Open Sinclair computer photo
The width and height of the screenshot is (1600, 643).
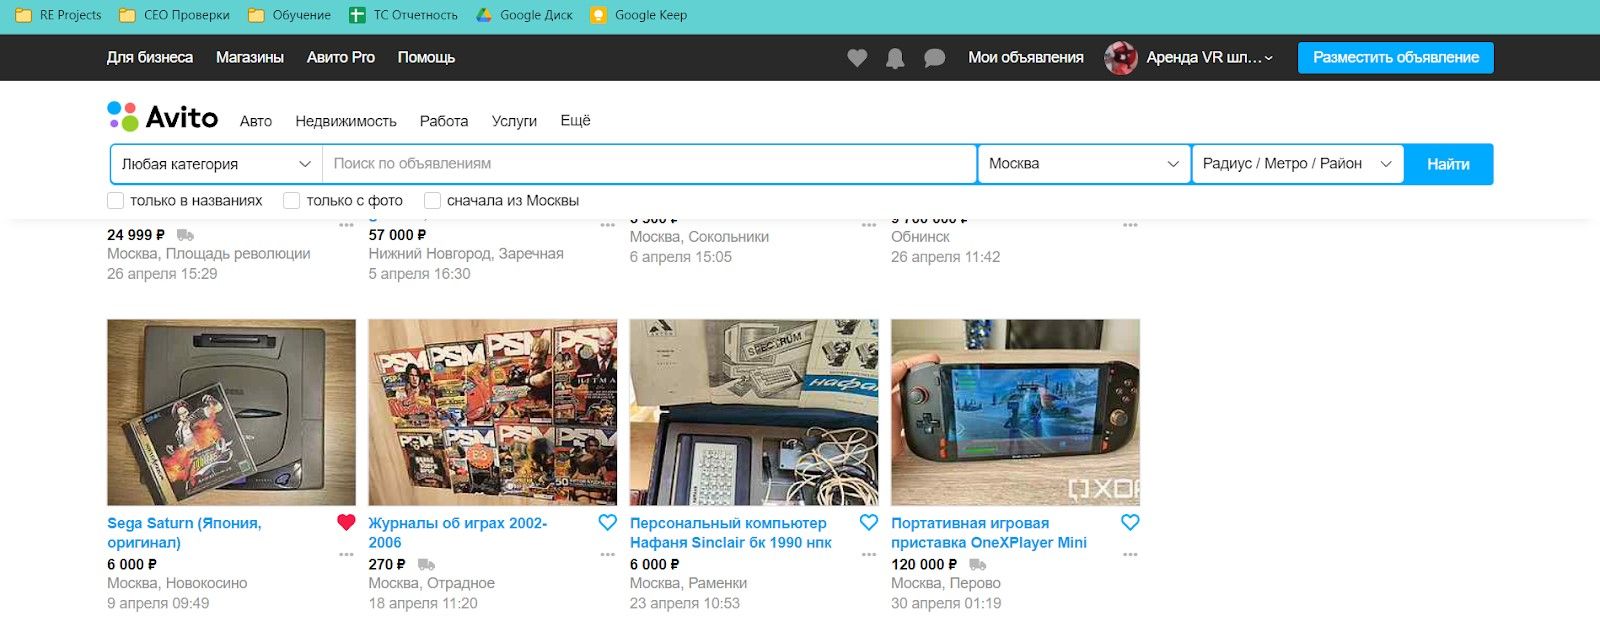[754, 412]
